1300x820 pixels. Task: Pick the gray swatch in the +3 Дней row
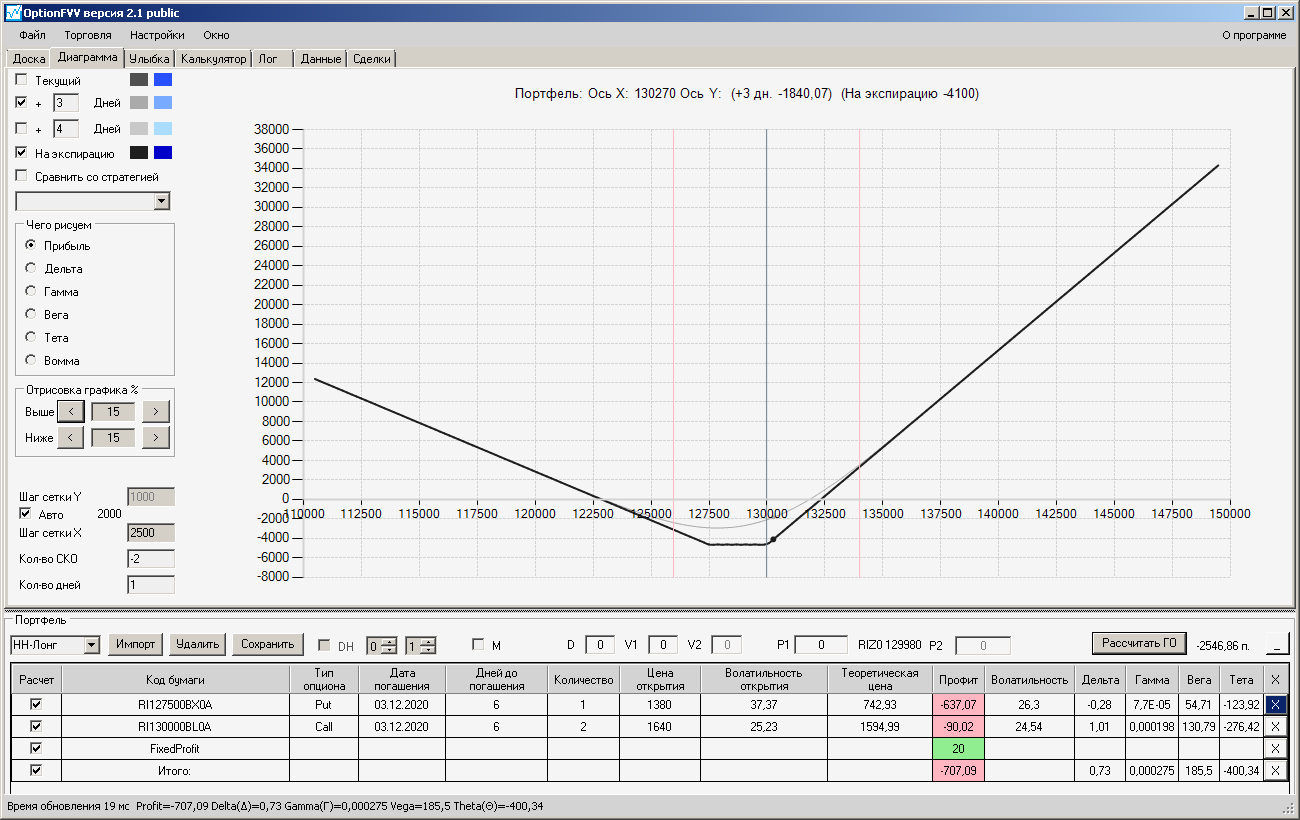tap(139, 102)
